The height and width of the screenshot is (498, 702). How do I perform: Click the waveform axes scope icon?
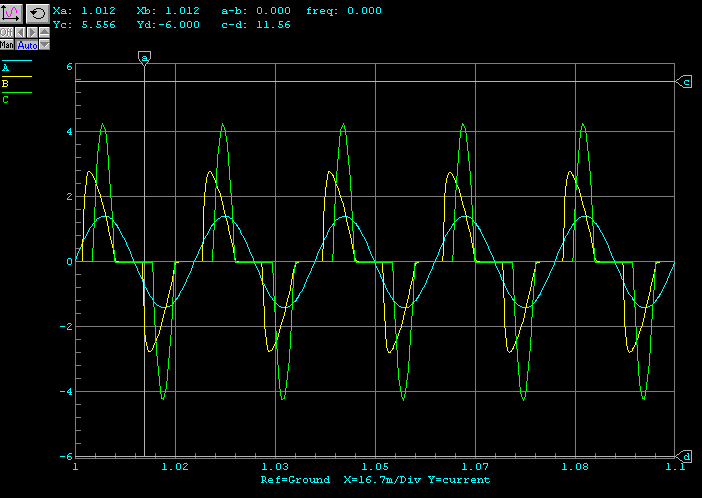pyautogui.click(x=12, y=13)
